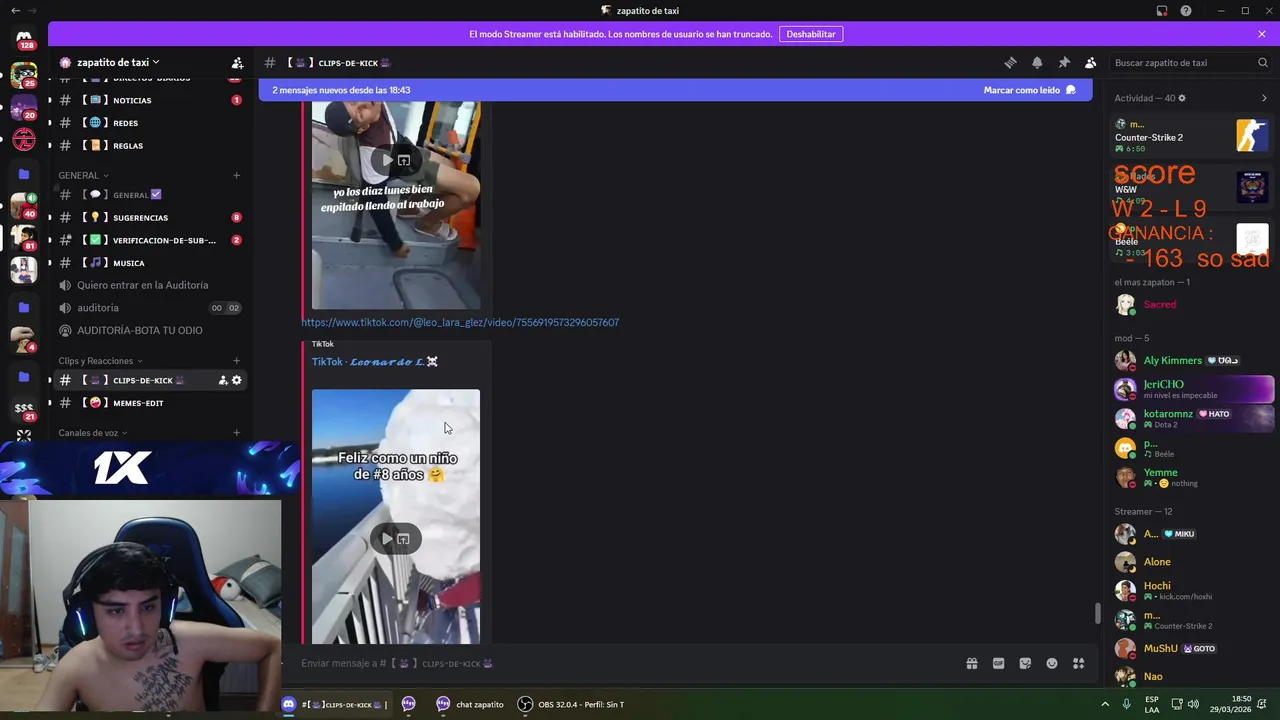This screenshot has width=1280, height=720.
Task: Show hidden tray icons chevron
Action: click(1105, 704)
